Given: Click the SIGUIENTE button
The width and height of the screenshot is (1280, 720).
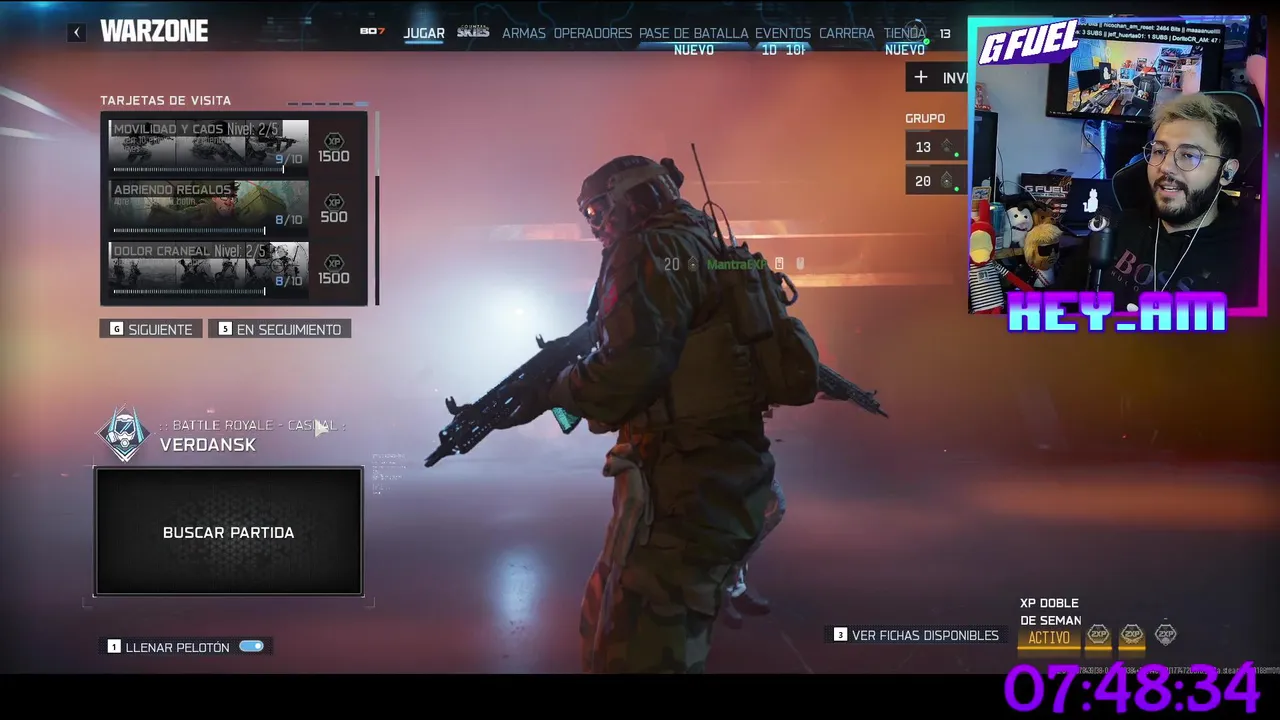Looking at the screenshot, I should pos(151,329).
